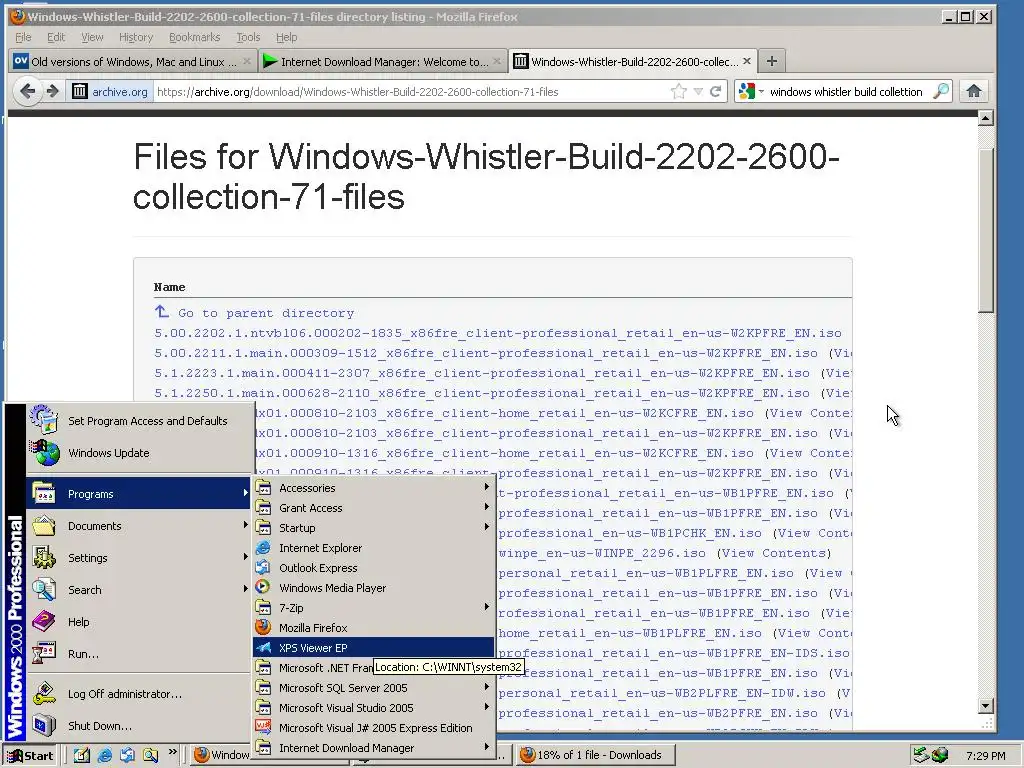Click the Firefox home button
The image size is (1024, 768).
click(974, 91)
